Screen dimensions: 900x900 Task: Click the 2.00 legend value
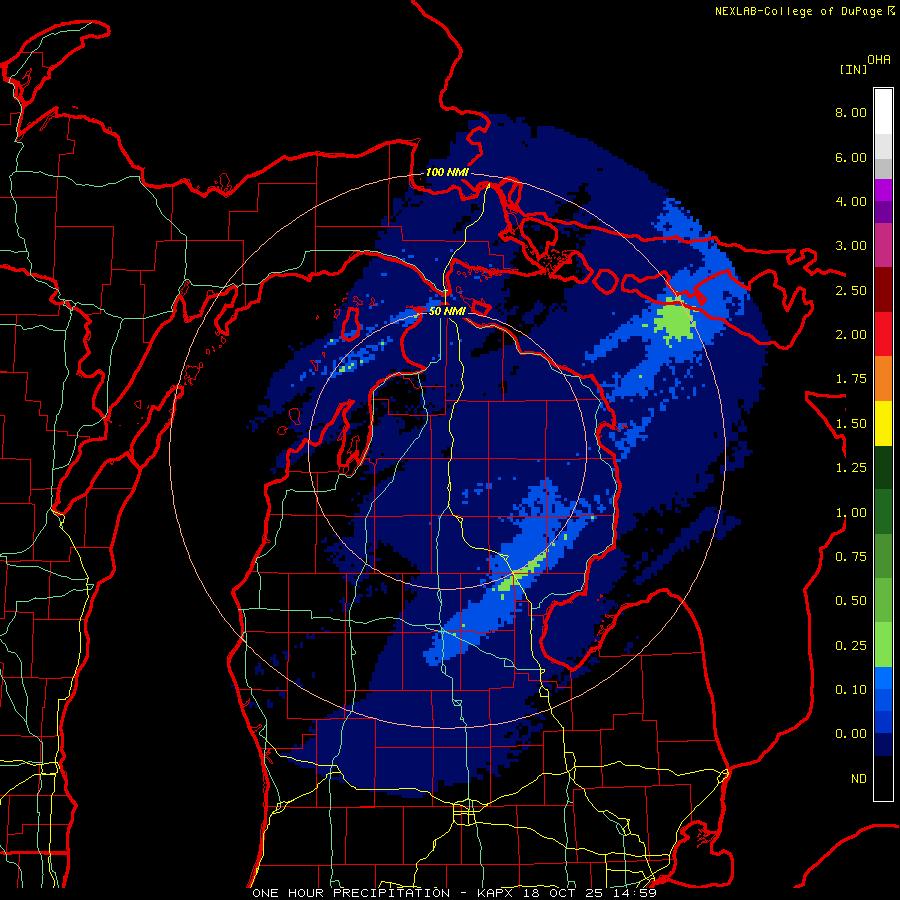[851, 335]
